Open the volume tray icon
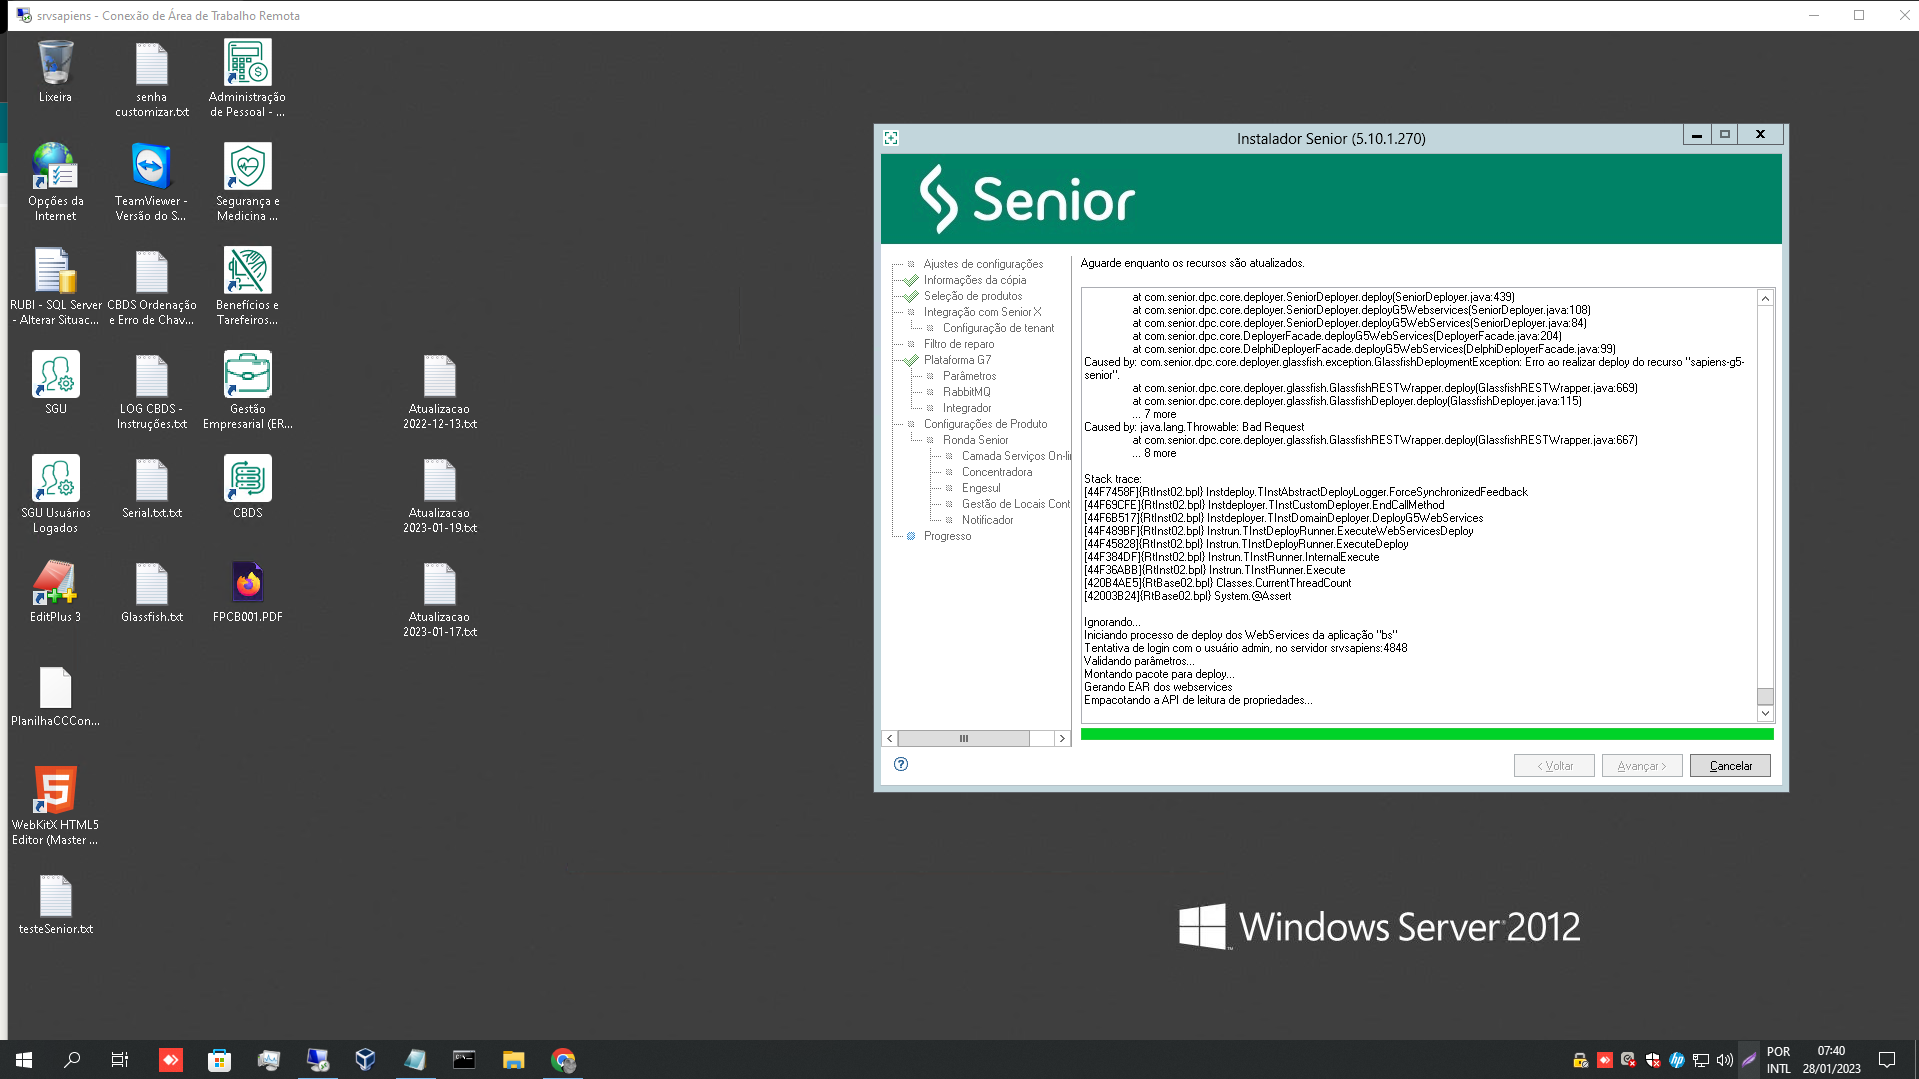 1725,1060
